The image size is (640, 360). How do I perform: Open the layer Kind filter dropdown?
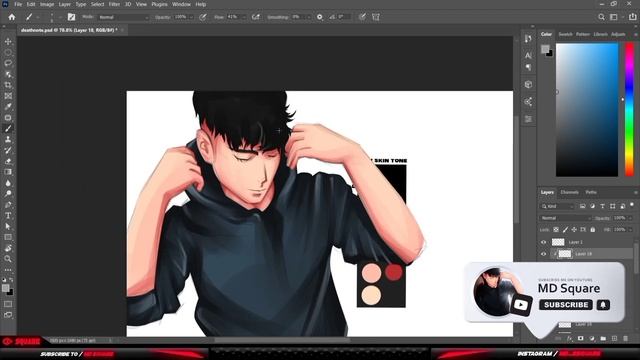tap(557, 206)
